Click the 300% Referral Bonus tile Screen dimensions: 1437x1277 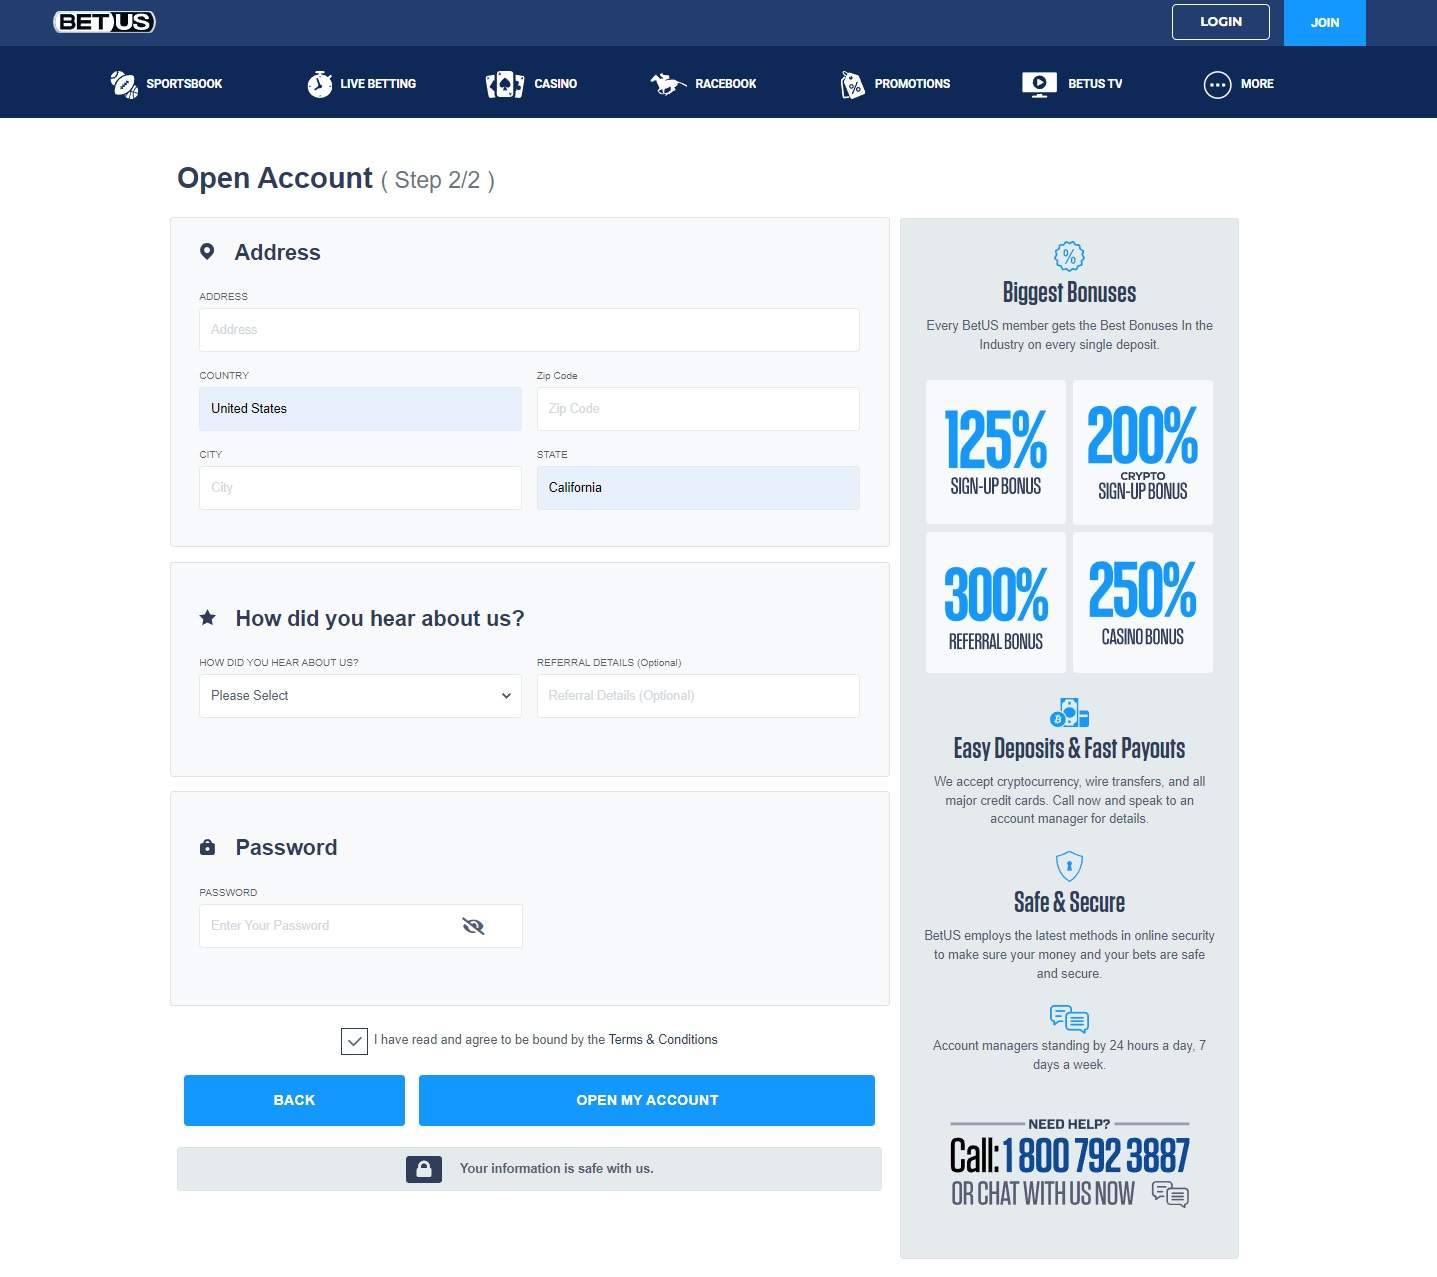click(x=996, y=602)
